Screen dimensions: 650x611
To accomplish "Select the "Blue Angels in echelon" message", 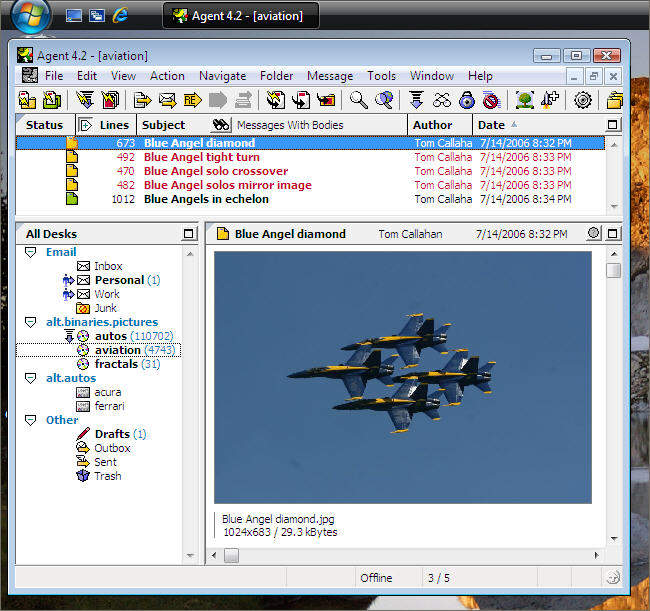I will [206, 199].
